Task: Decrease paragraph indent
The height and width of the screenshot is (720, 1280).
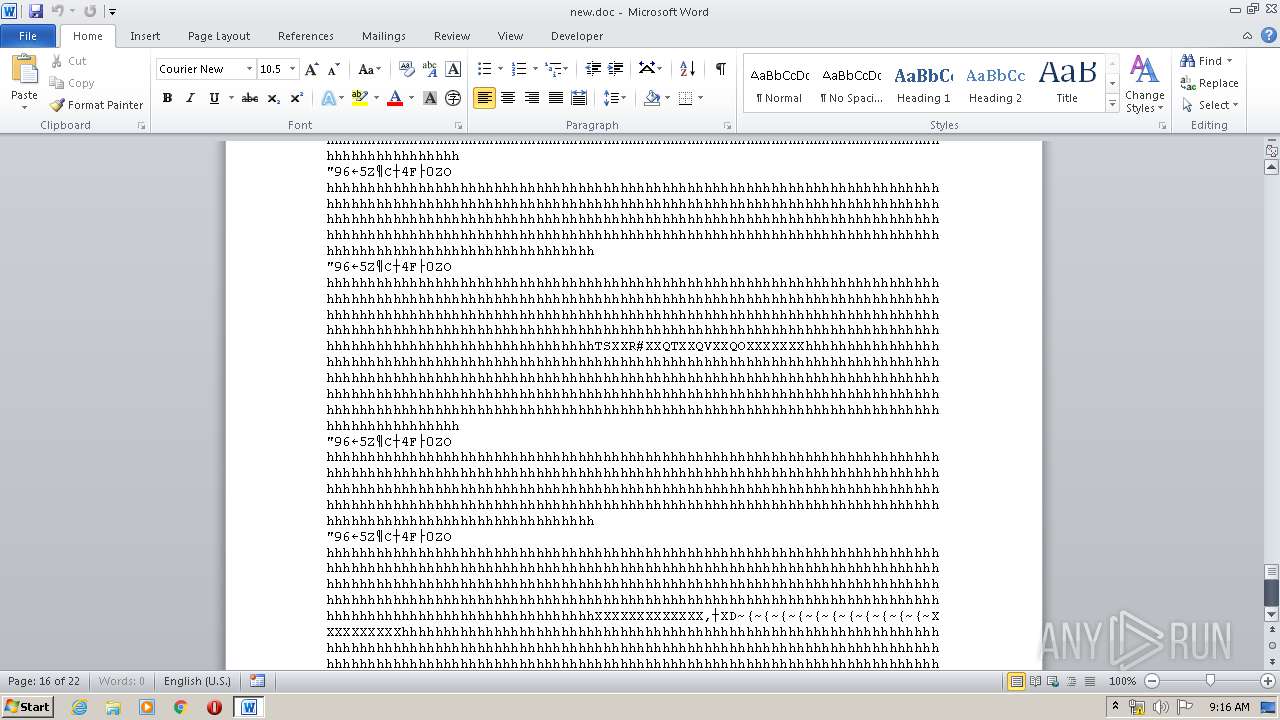Action: [593, 69]
